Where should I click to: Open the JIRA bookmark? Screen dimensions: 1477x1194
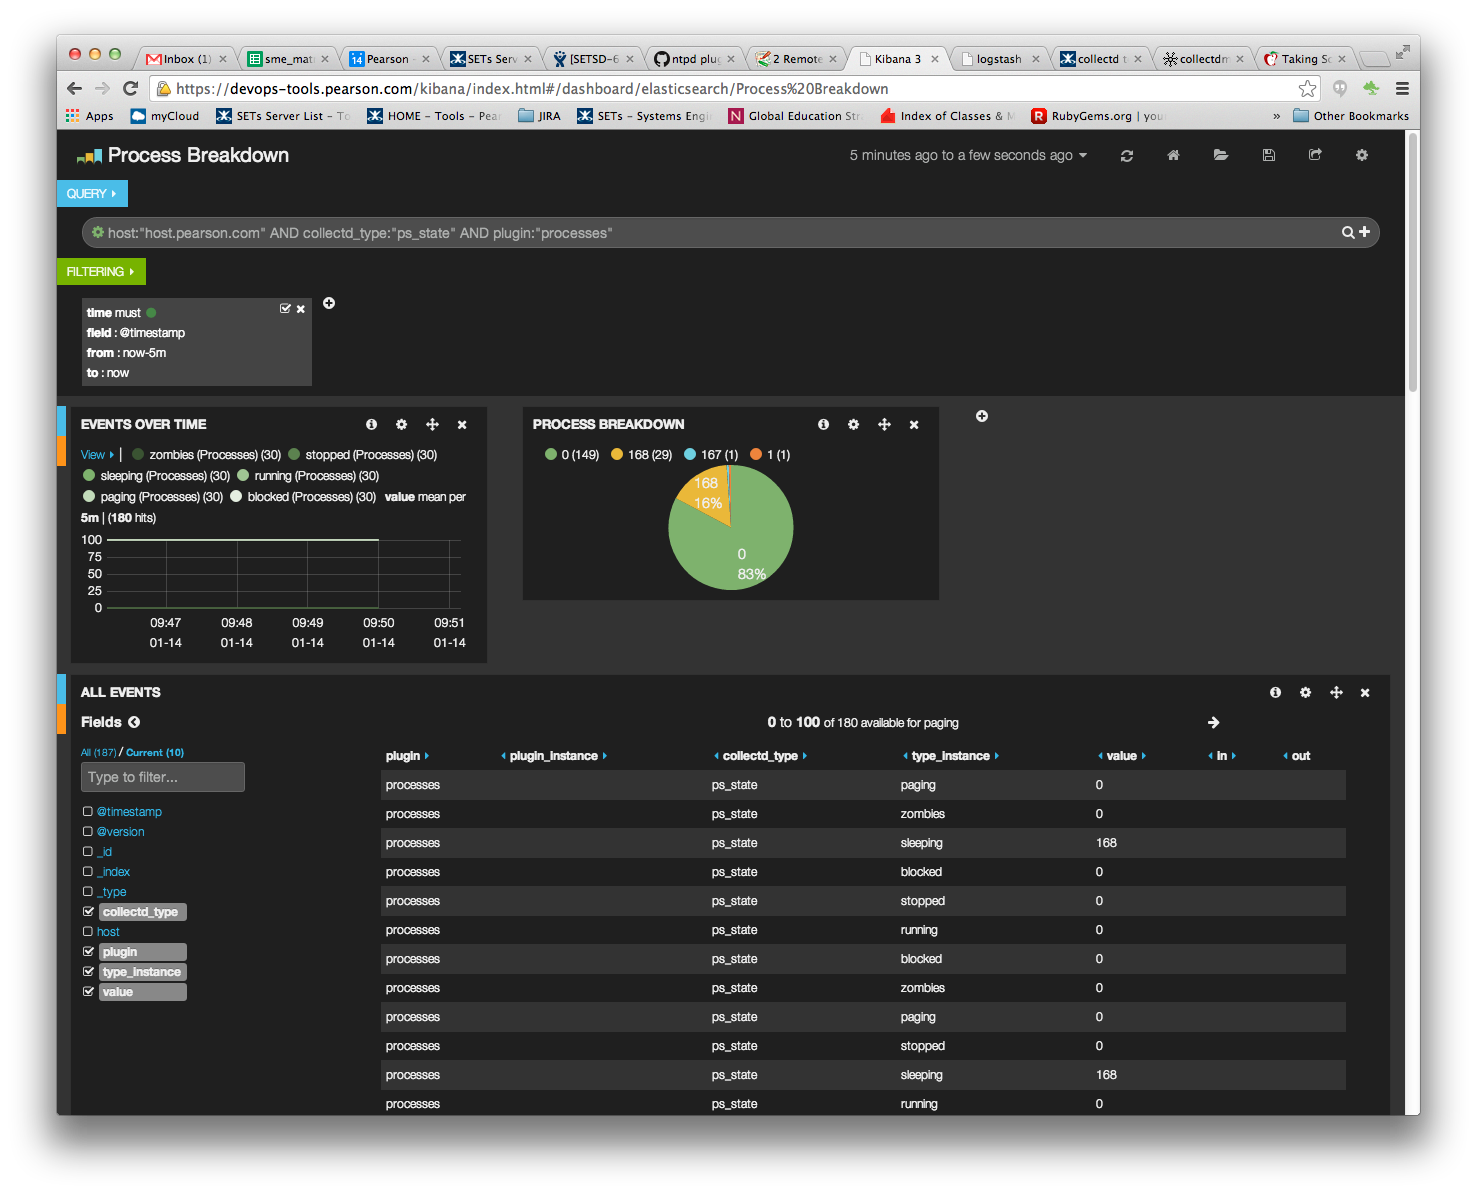pyautogui.click(x=539, y=116)
